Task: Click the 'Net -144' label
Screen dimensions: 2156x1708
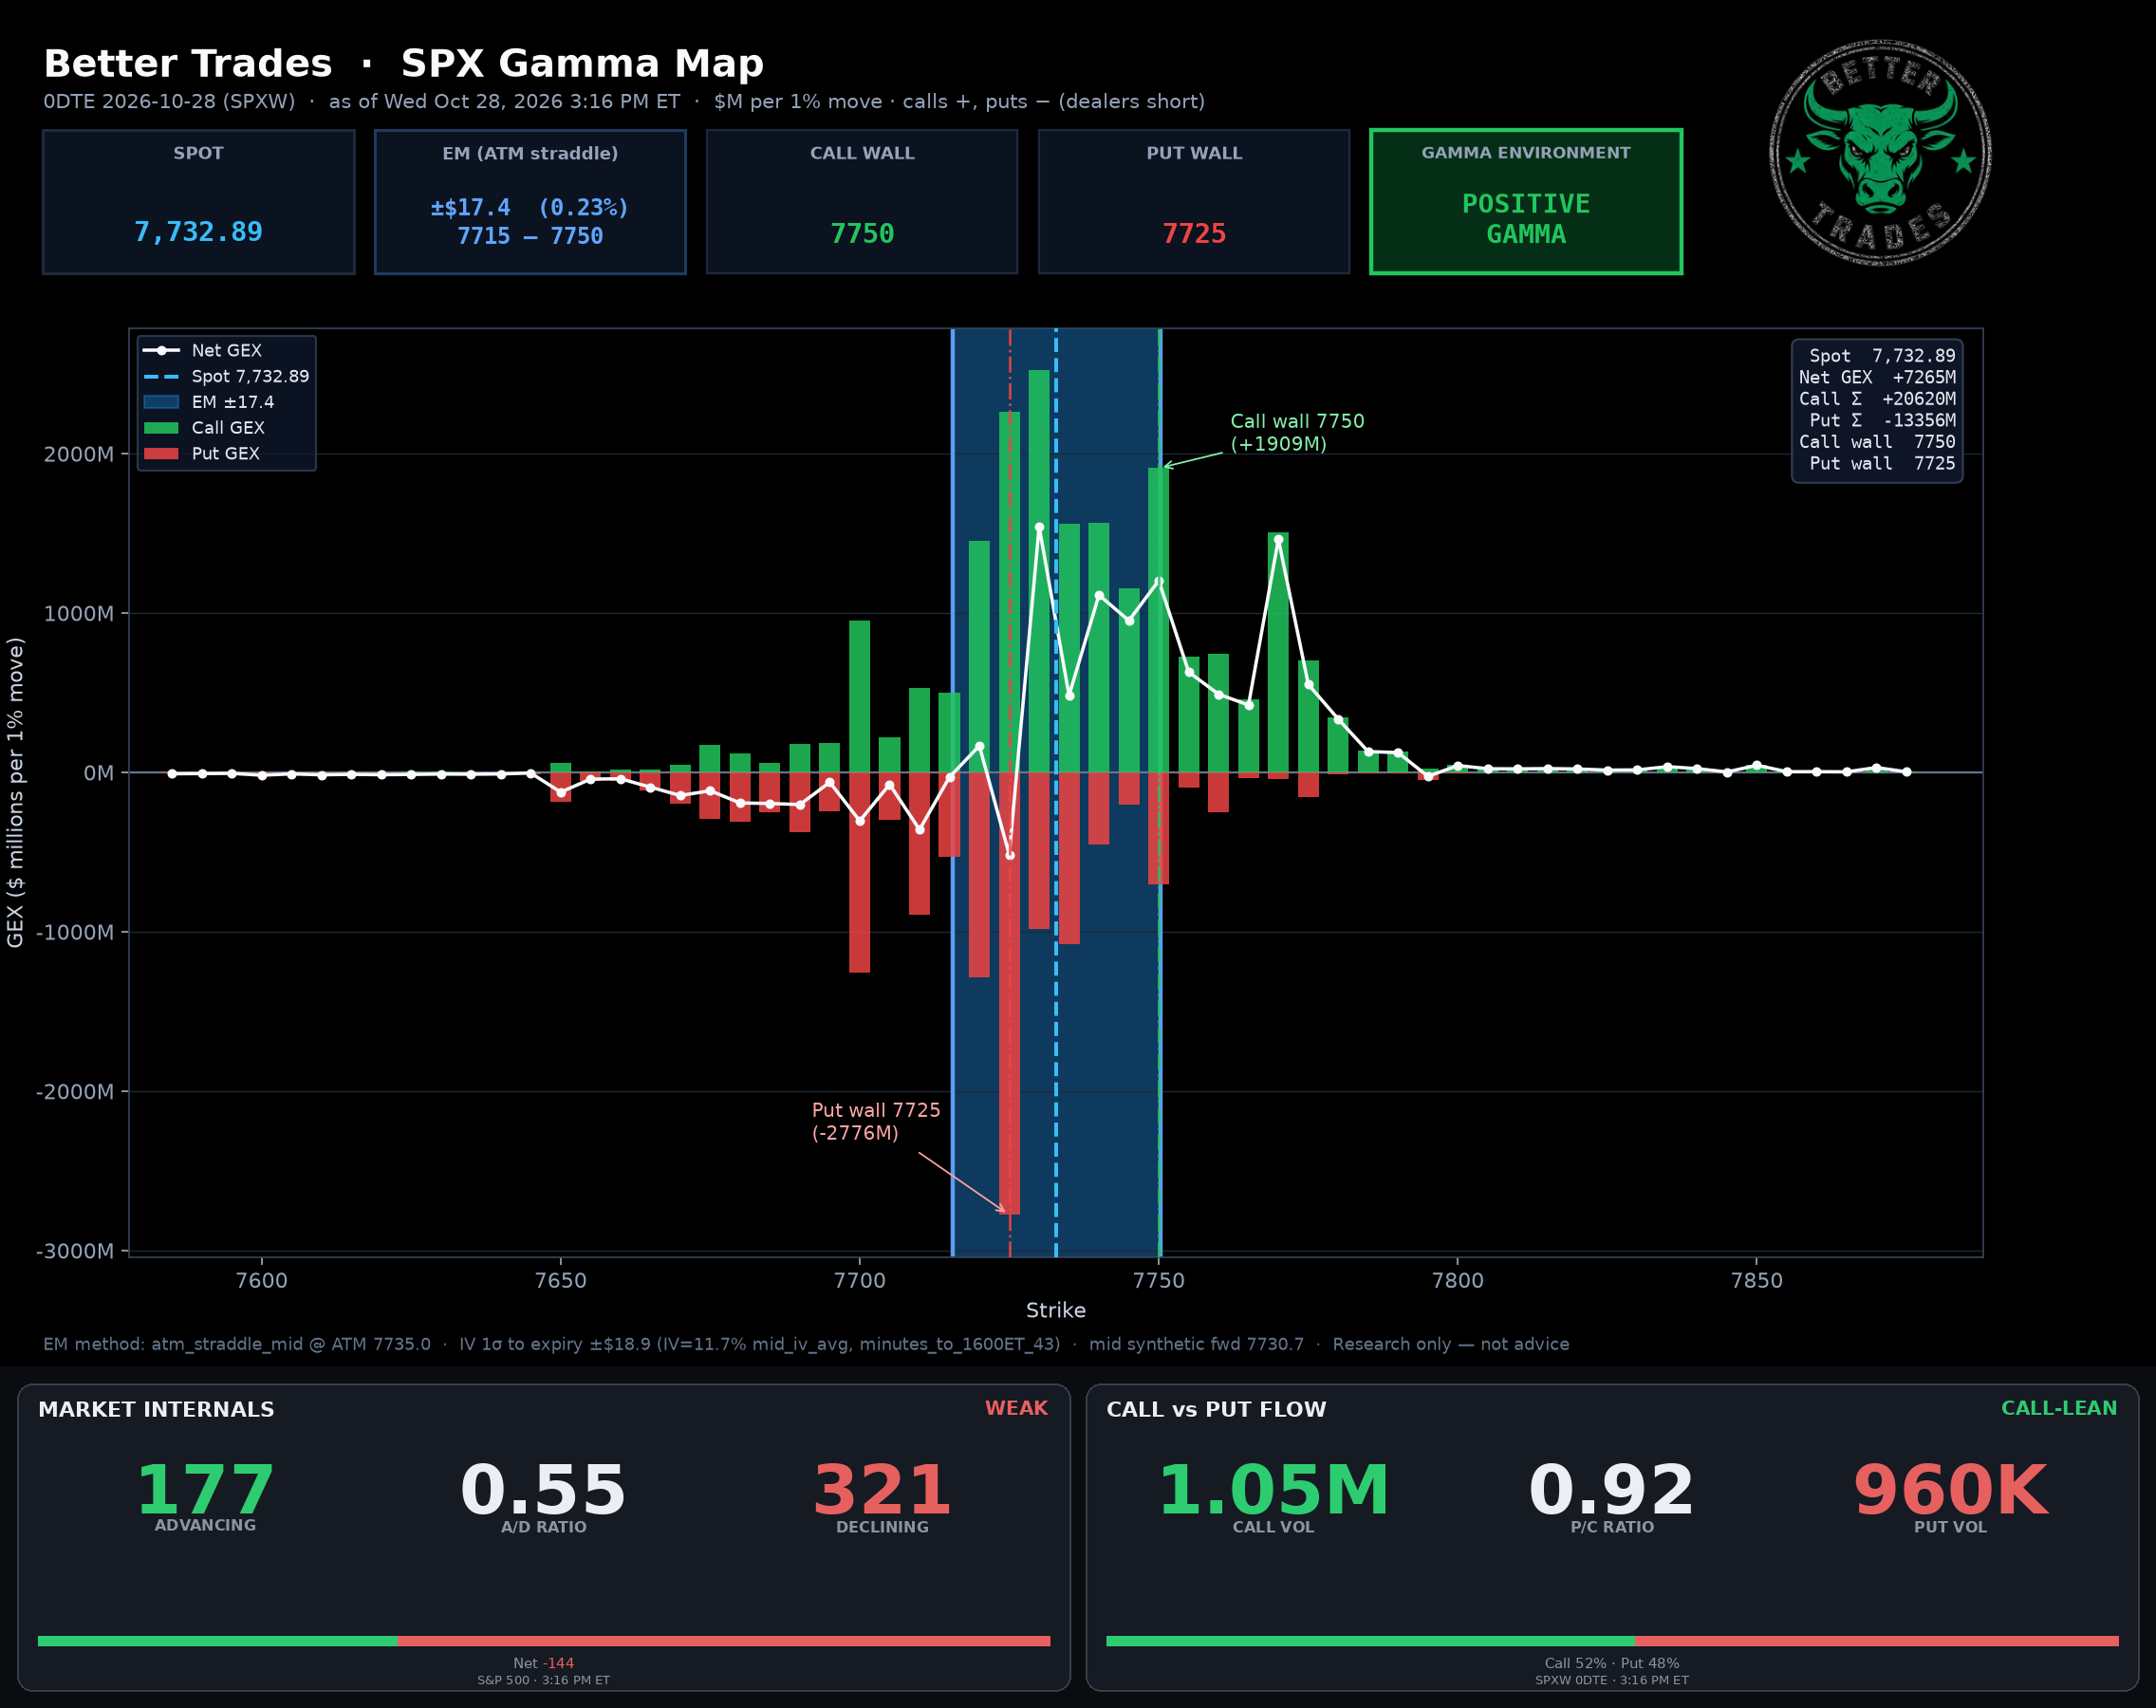Action: click(x=544, y=1663)
